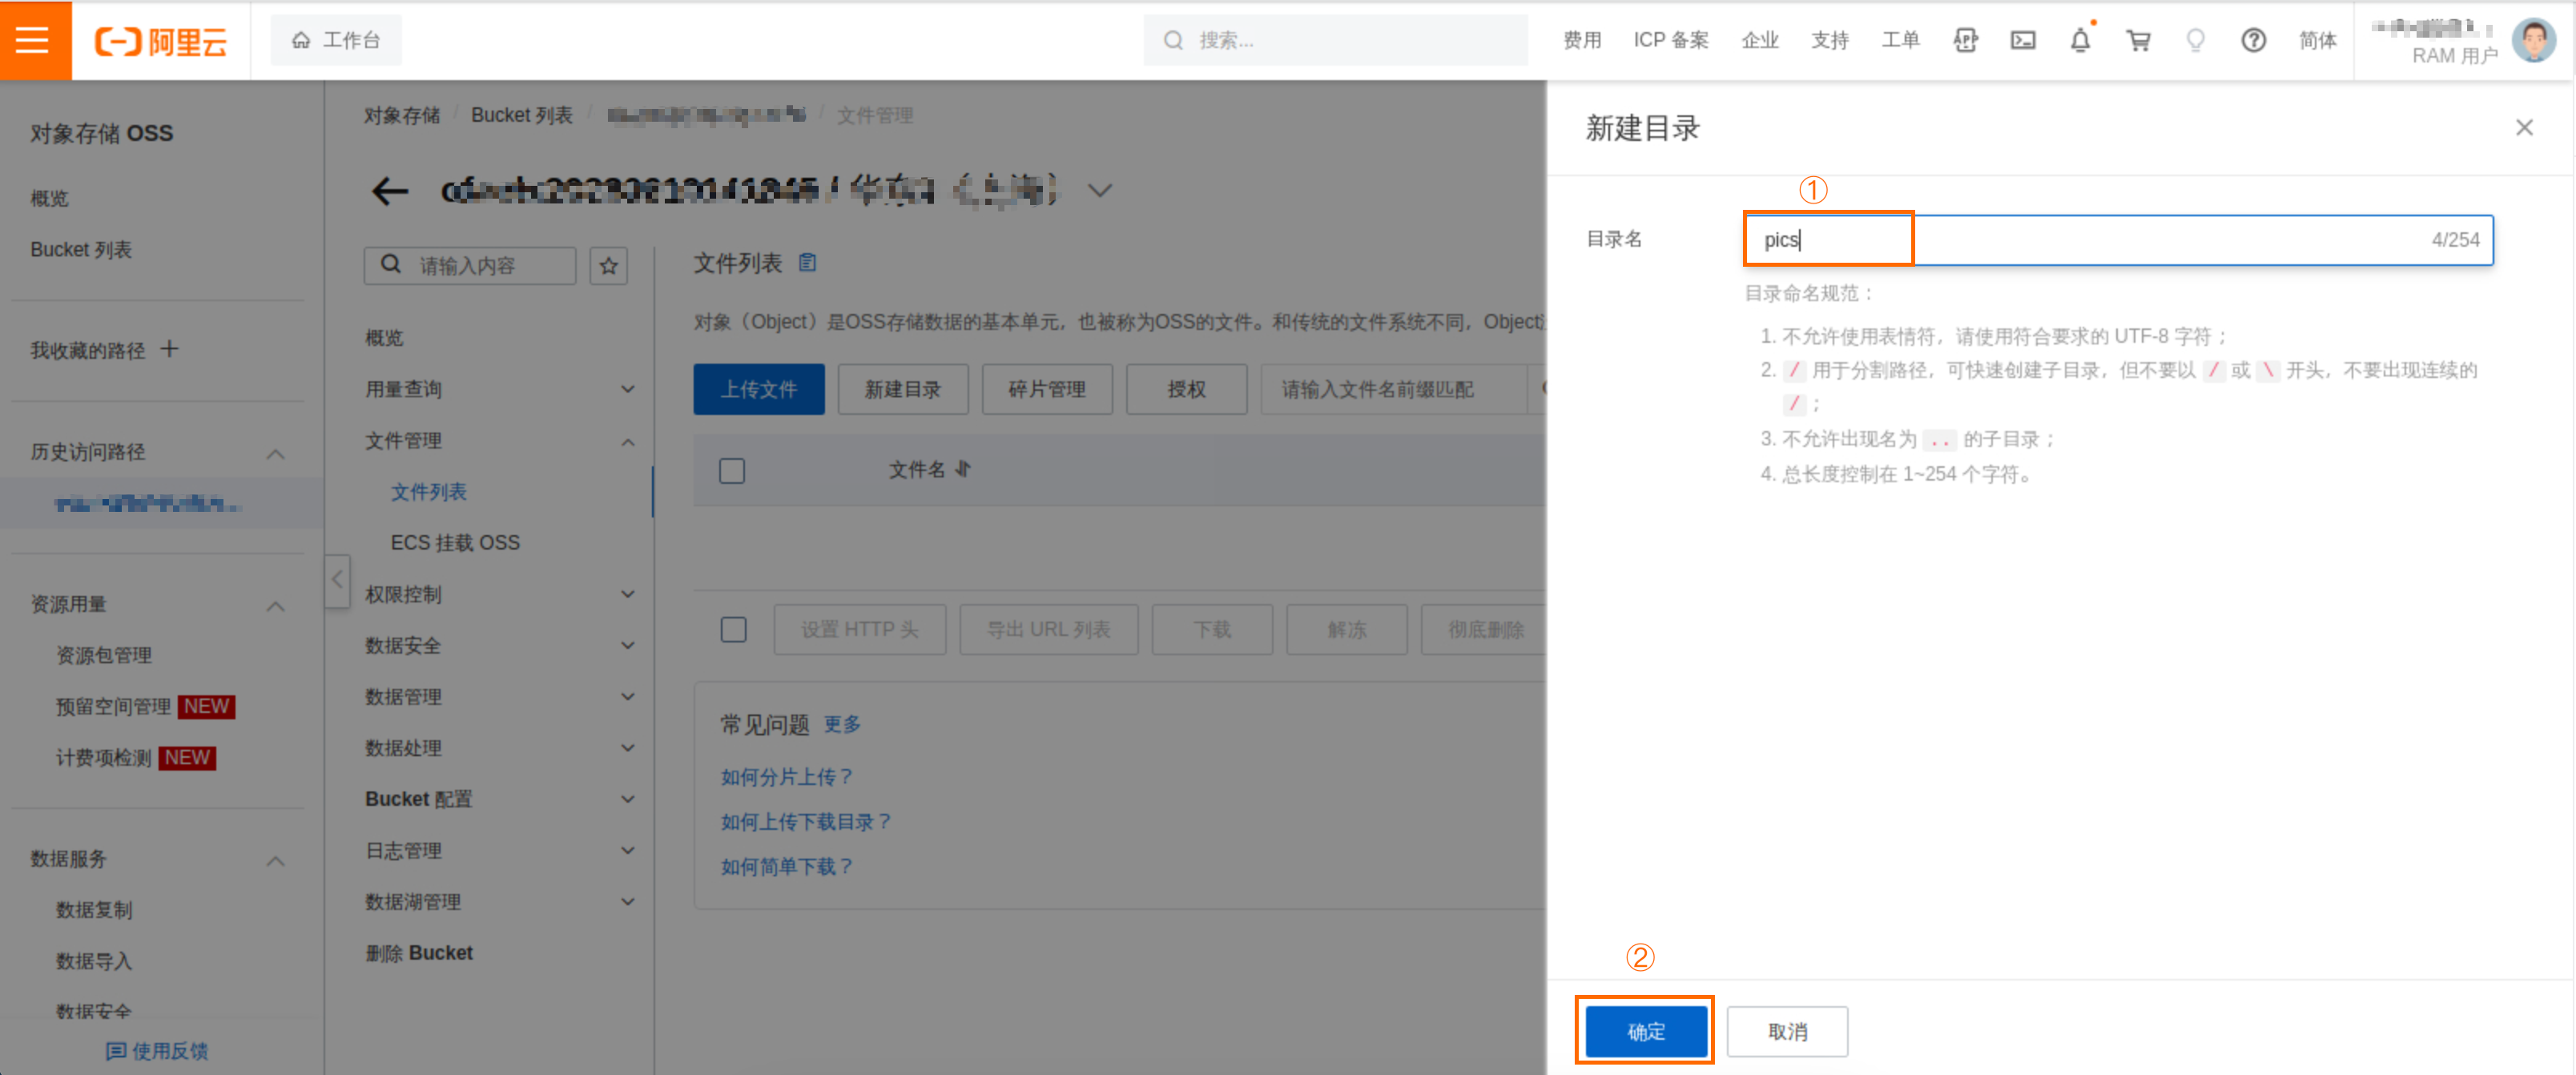Open the hamburger main menu

33,40
